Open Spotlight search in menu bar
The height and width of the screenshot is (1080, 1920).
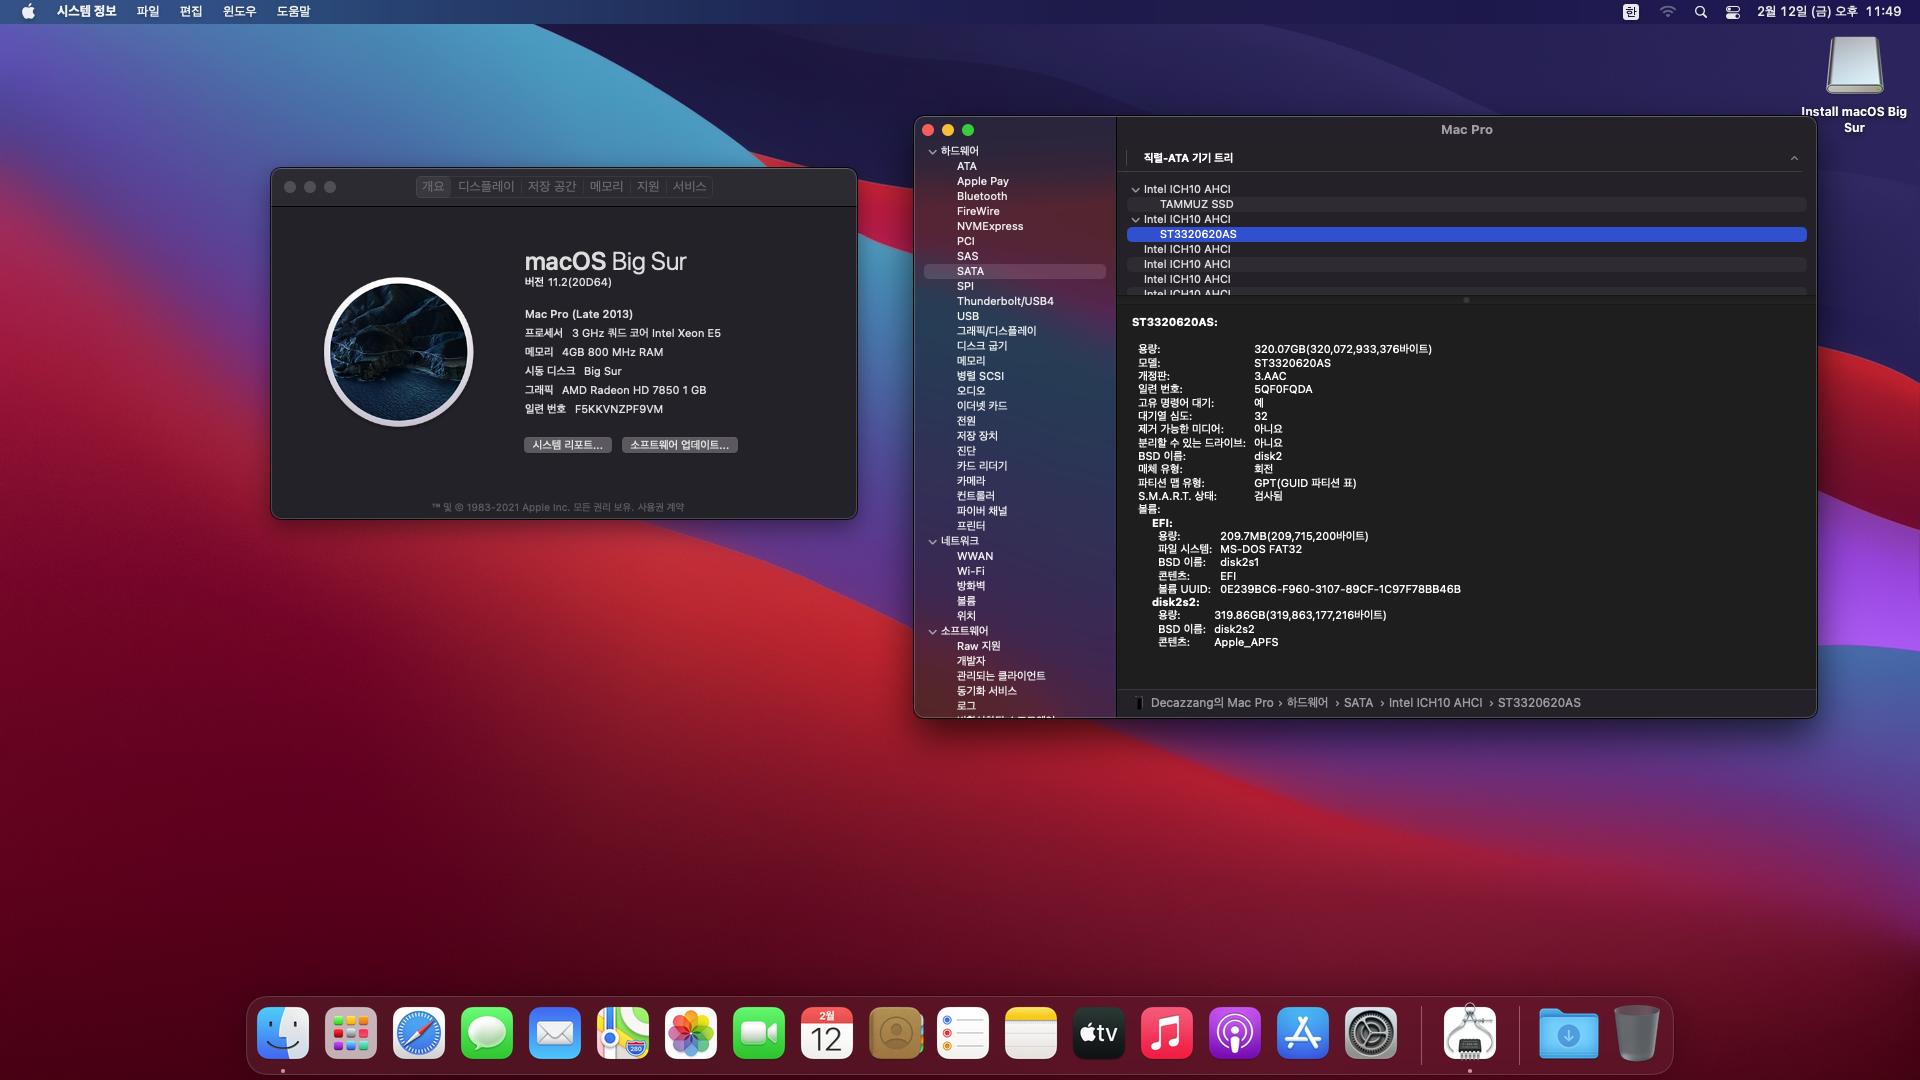[x=1700, y=12]
